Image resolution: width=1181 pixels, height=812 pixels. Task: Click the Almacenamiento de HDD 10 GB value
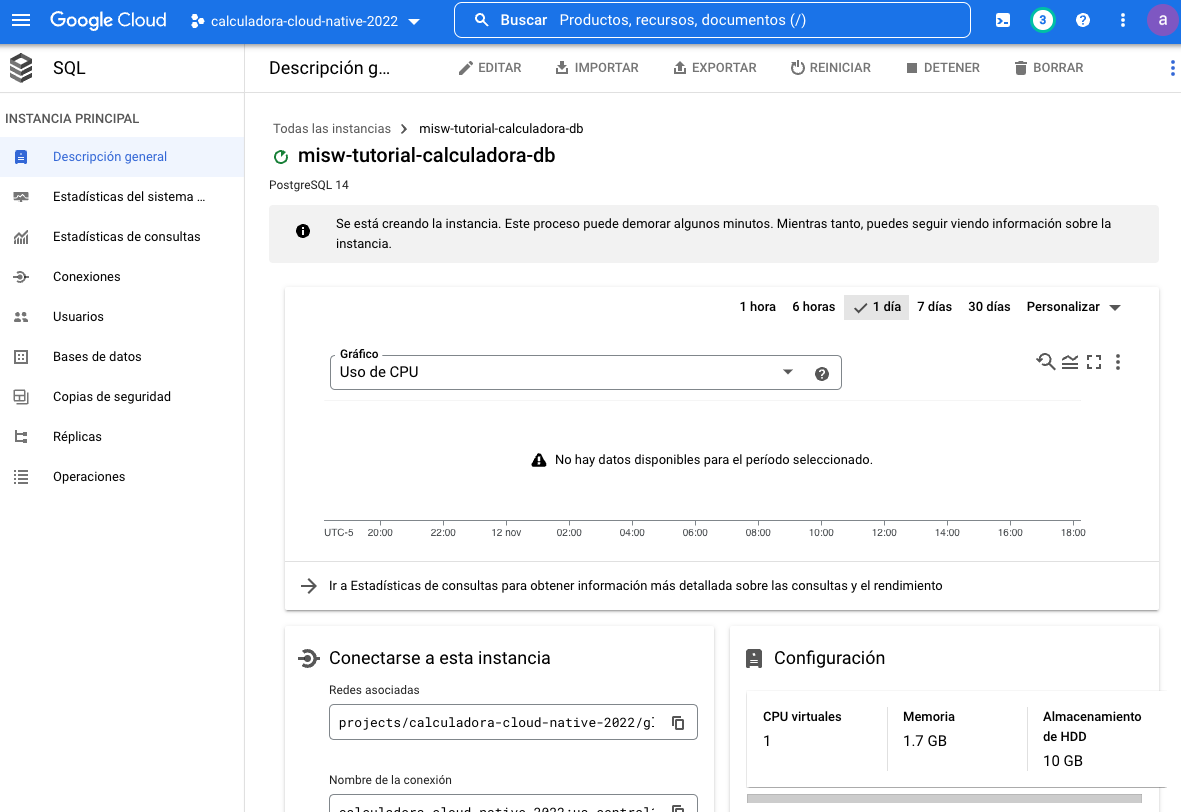coord(1063,762)
